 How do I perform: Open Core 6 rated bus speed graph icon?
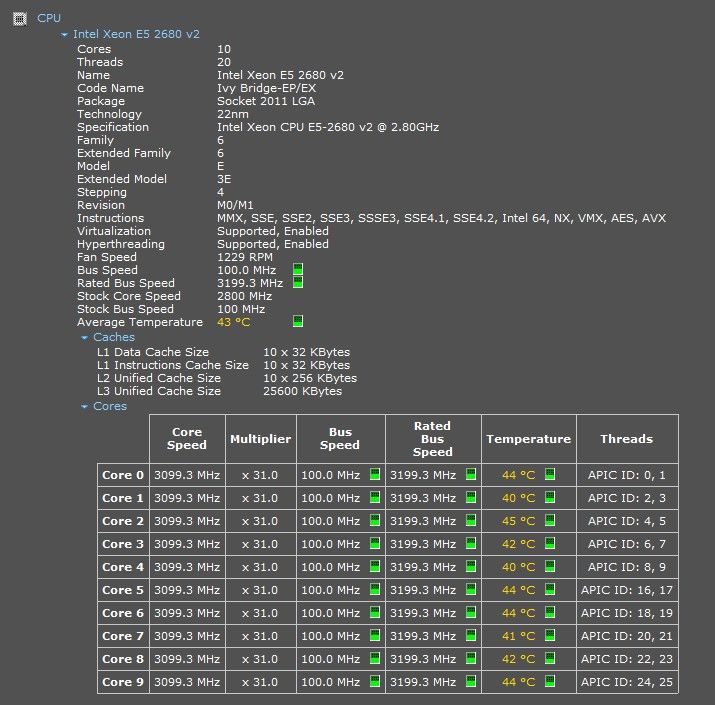click(471, 612)
